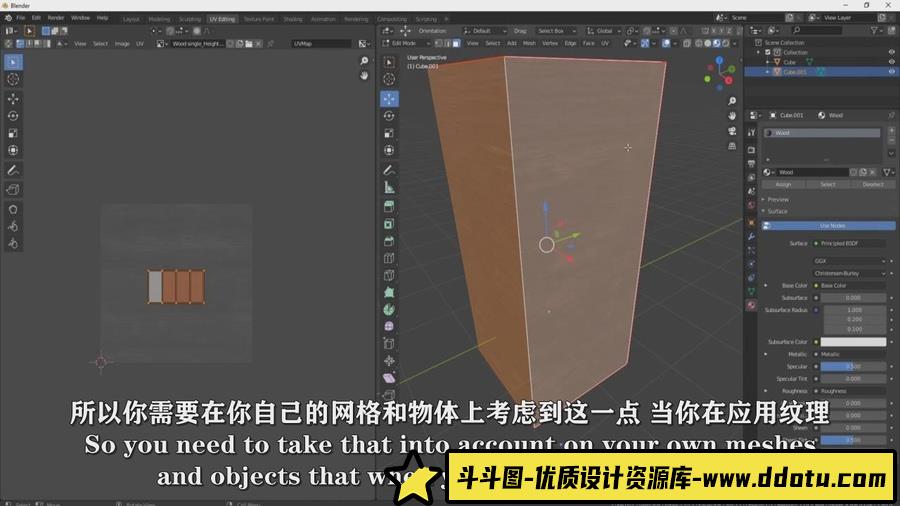
Task: Switch to rendered viewport shading mode
Action: pos(726,43)
